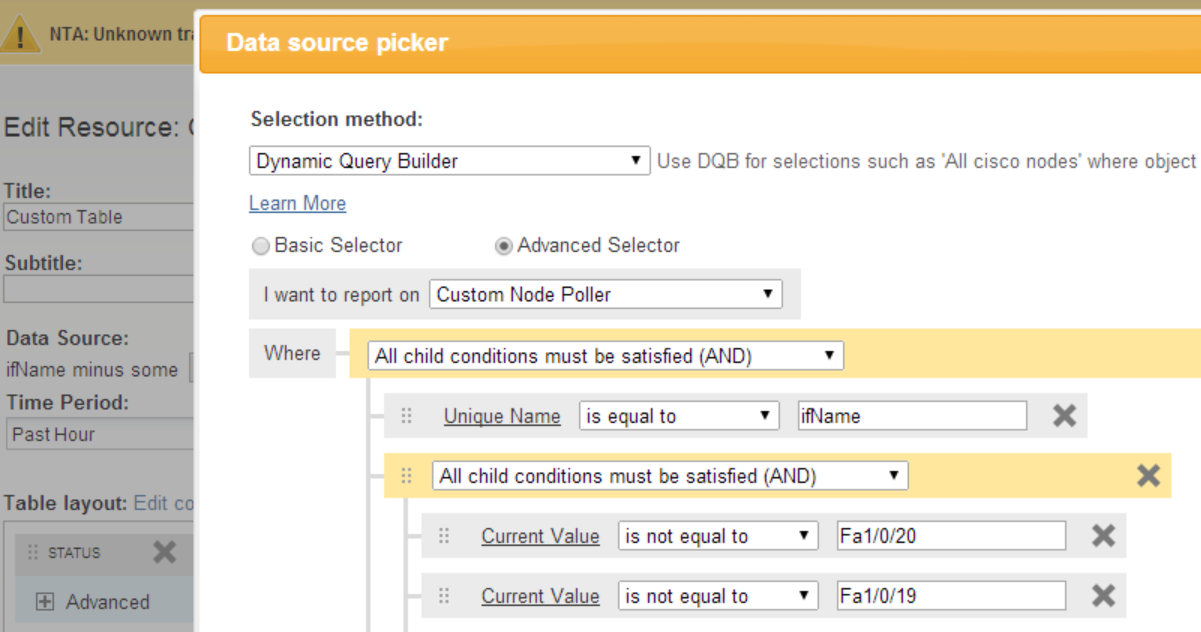
Task: Remove the Fa1/0/20 condition row
Action: 1103,536
